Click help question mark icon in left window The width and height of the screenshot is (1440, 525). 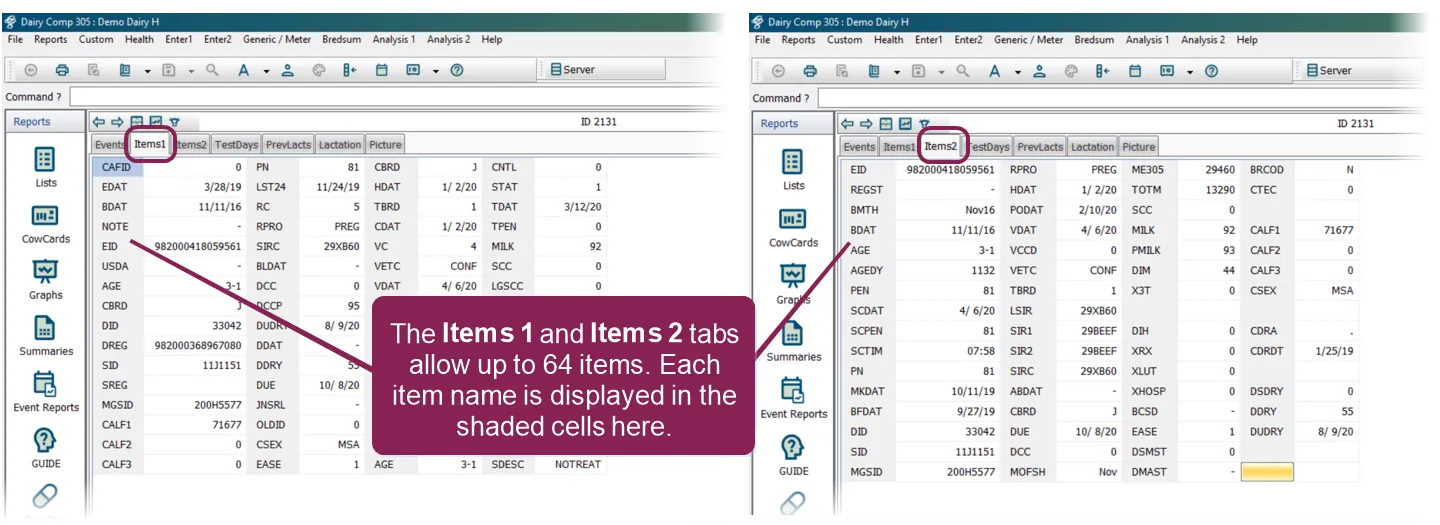(457, 70)
